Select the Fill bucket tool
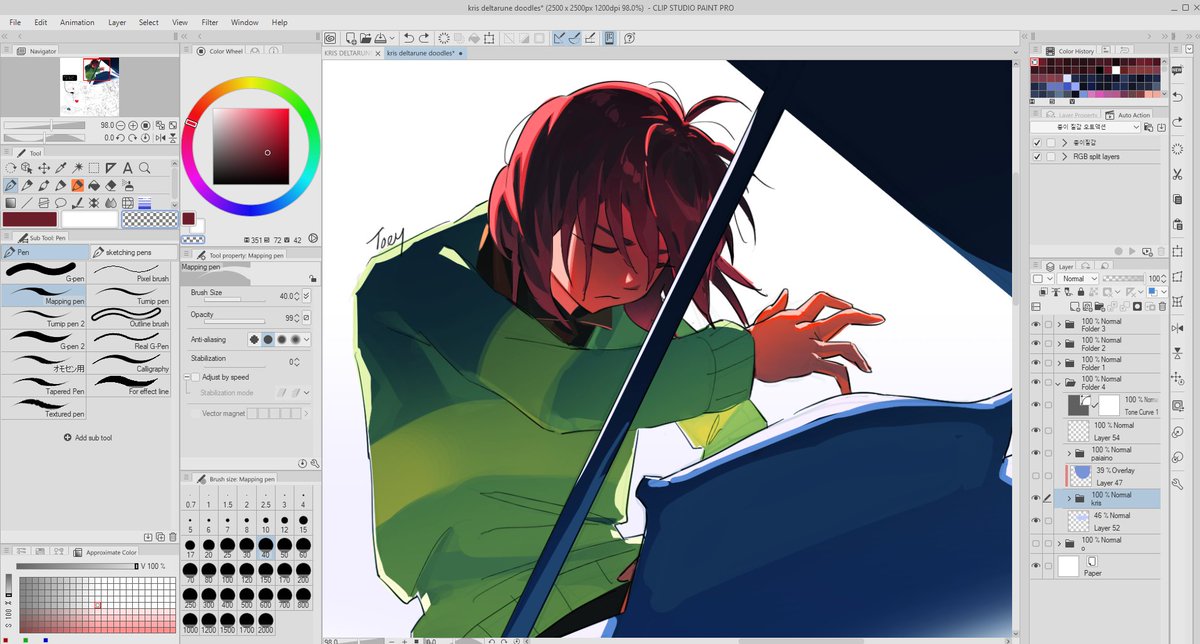1200x644 pixels. tap(94, 185)
